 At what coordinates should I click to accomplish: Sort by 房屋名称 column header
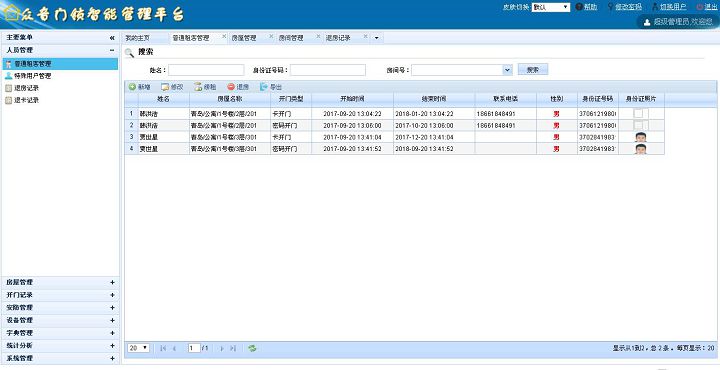[230, 99]
